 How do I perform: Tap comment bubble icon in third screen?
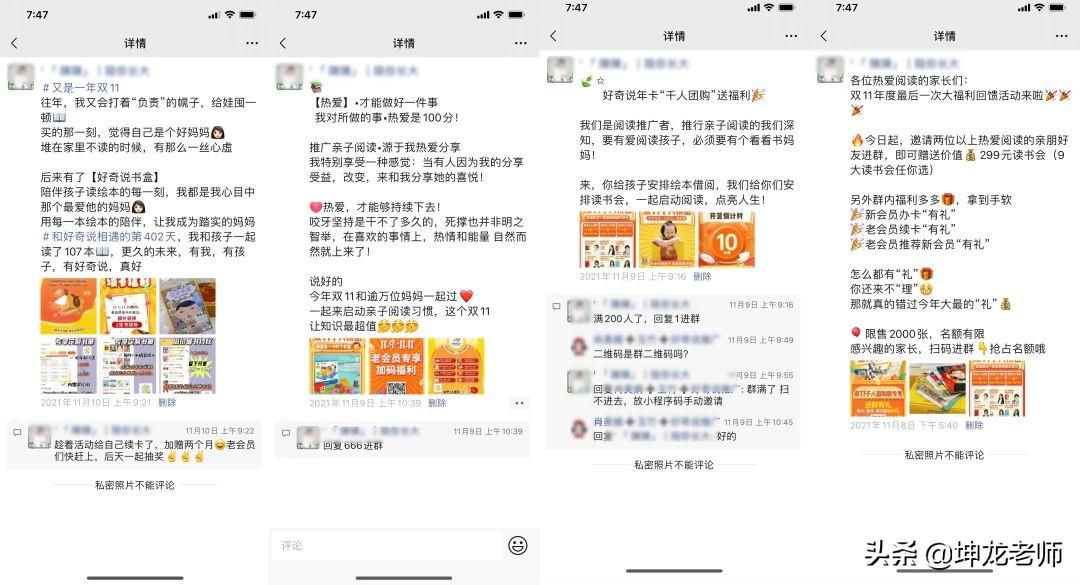(x=557, y=307)
